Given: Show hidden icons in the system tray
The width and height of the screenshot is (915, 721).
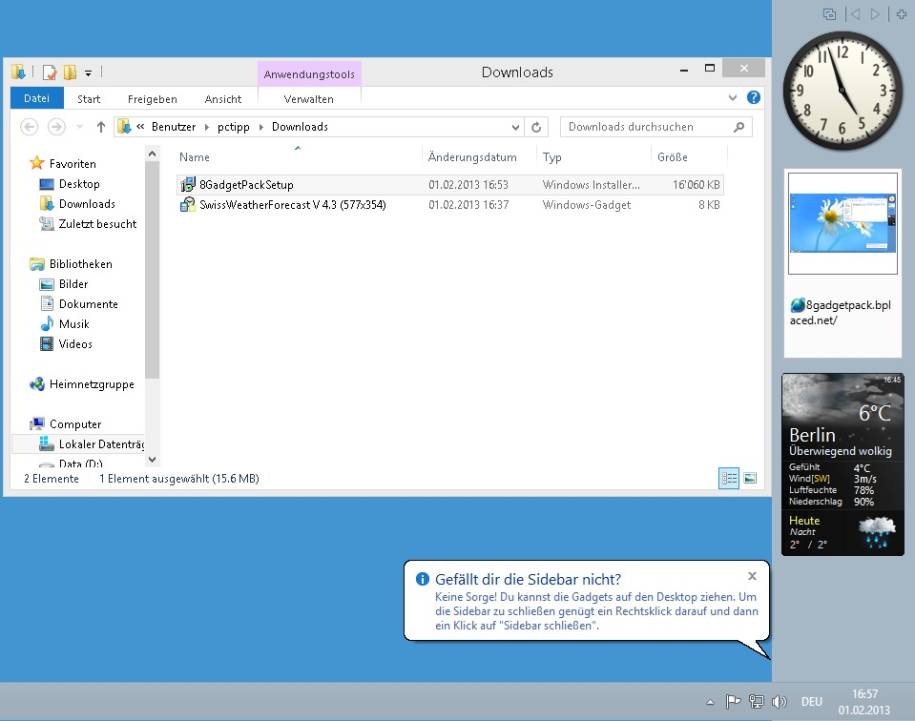Looking at the screenshot, I should pyautogui.click(x=709, y=701).
